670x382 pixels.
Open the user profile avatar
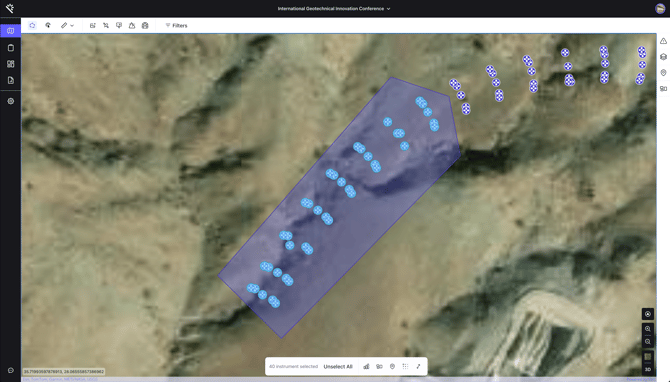(x=660, y=9)
